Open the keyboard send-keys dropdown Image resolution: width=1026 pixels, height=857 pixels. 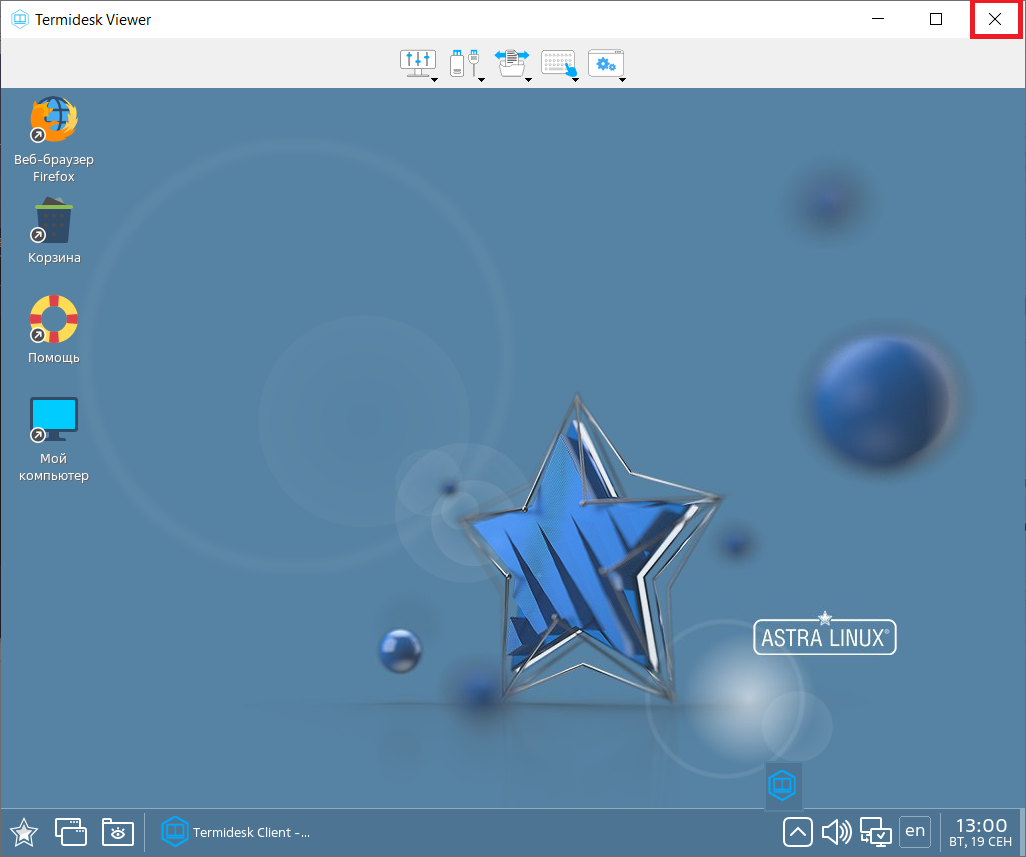click(560, 64)
